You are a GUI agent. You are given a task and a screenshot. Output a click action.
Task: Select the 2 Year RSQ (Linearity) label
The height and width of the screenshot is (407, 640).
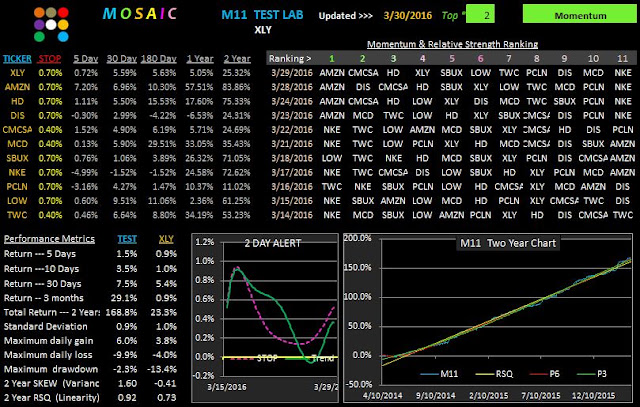tap(52, 398)
